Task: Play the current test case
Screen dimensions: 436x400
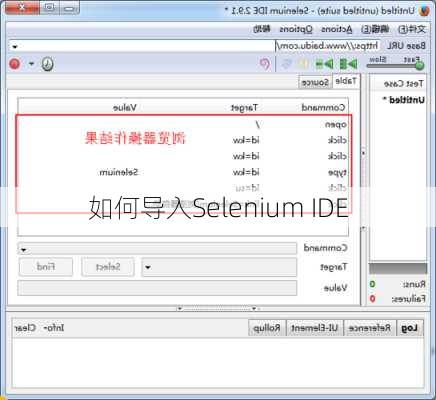Action: tap(324, 64)
